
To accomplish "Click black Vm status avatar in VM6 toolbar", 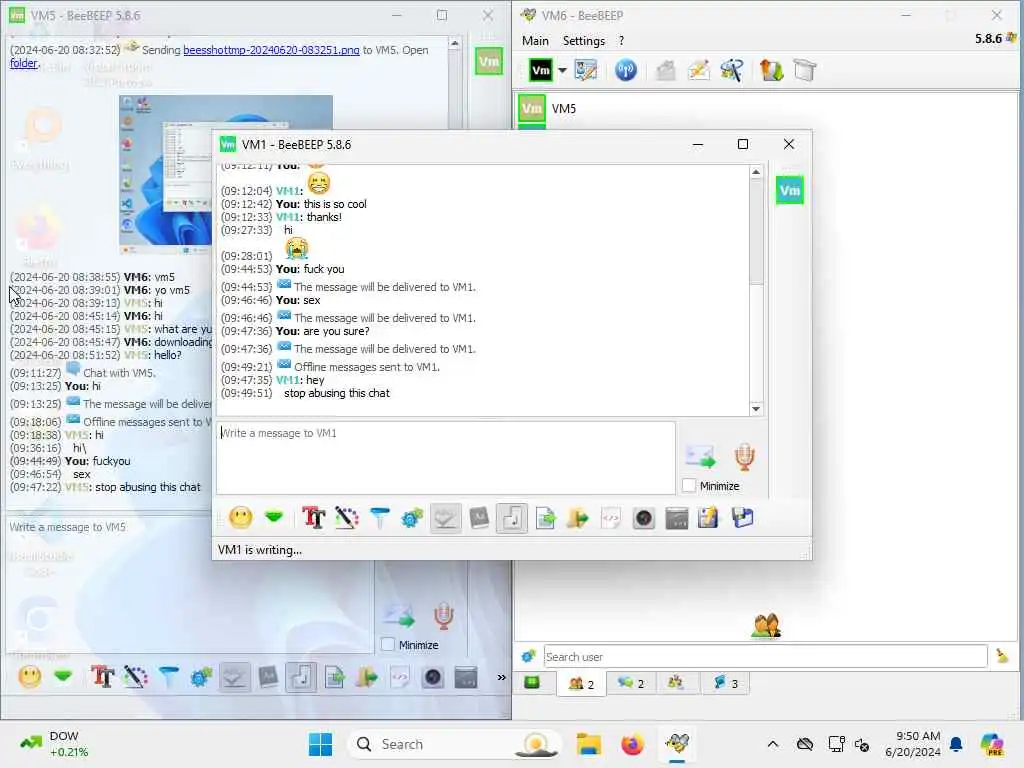I will point(541,70).
